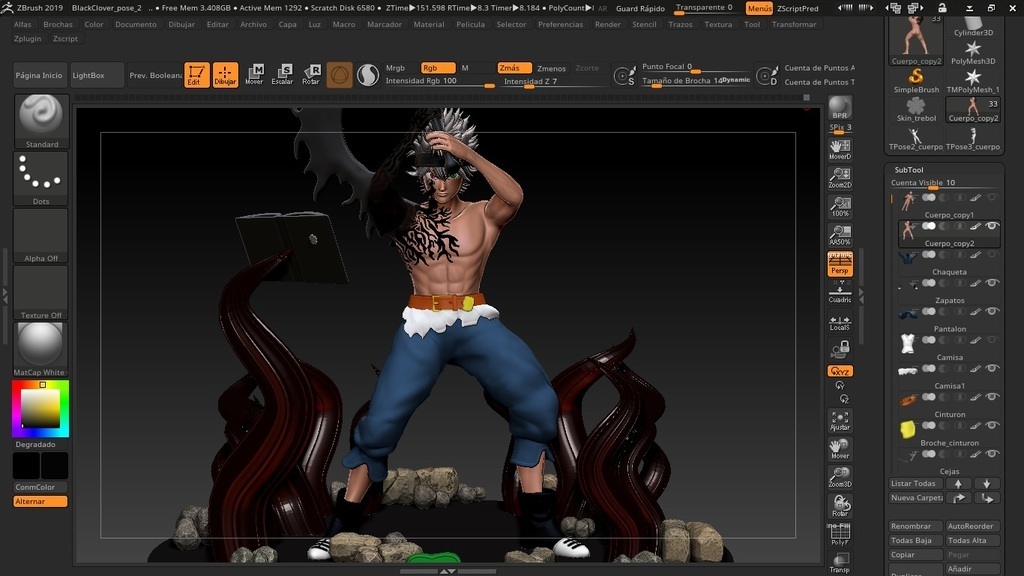Click the AA50% half-size icon
The height and width of the screenshot is (576, 1024).
840,235
